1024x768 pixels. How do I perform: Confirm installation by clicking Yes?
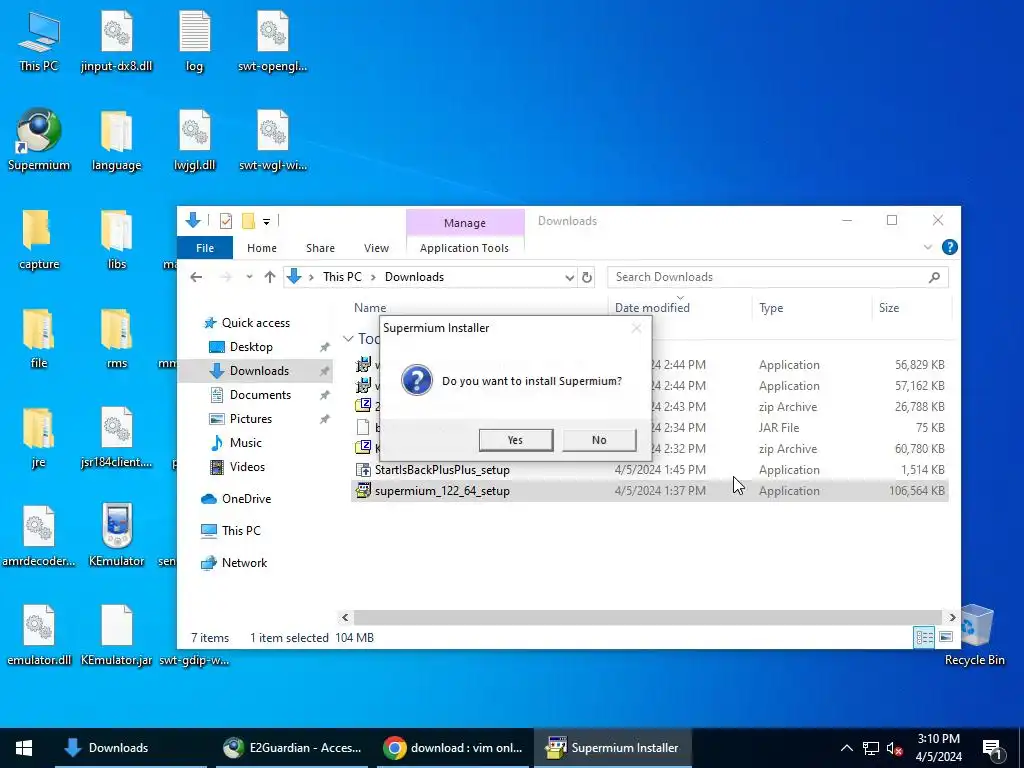click(515, 440)
